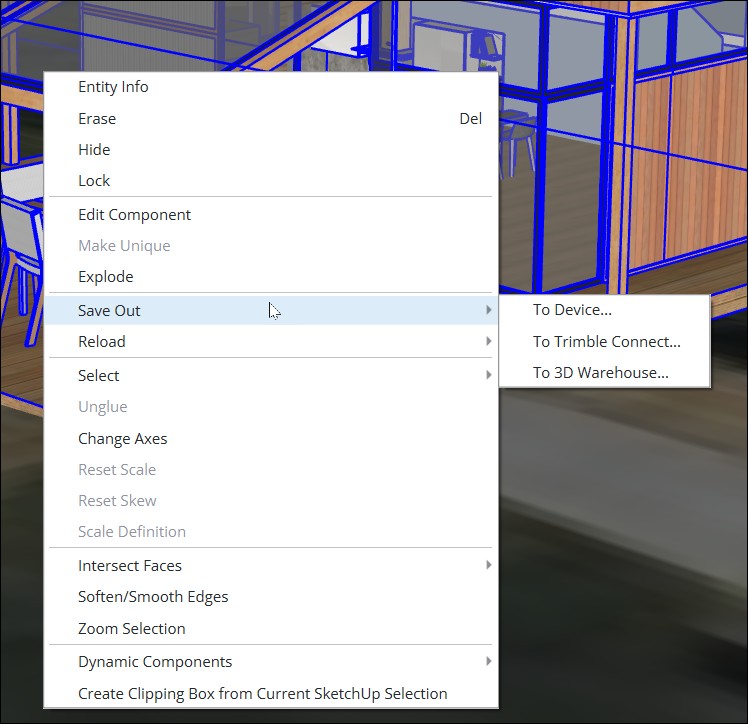Viewport: 748px width, 724px height.
Task: Click Zoom Selection entry
Action: 131,629
